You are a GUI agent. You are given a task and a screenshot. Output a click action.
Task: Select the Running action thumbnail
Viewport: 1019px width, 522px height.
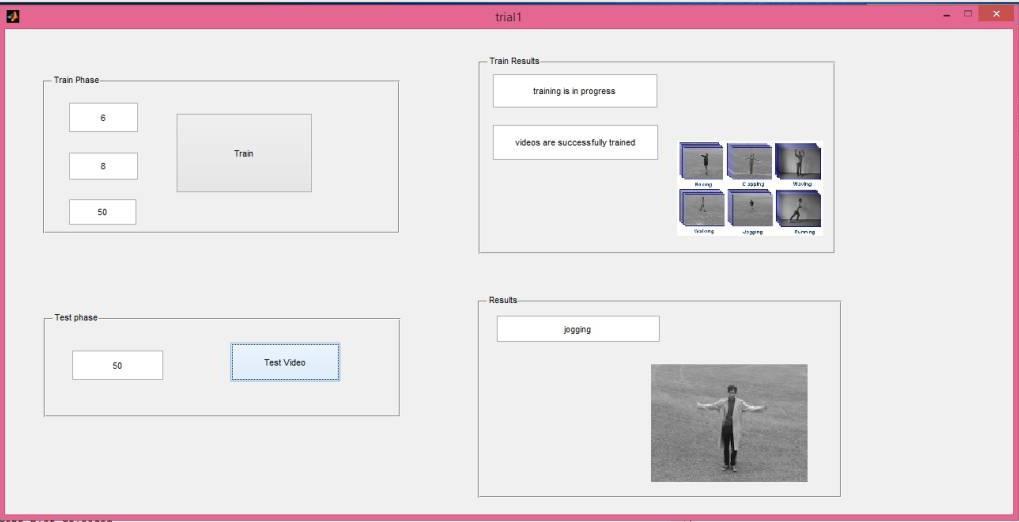(x=798, y=209)
